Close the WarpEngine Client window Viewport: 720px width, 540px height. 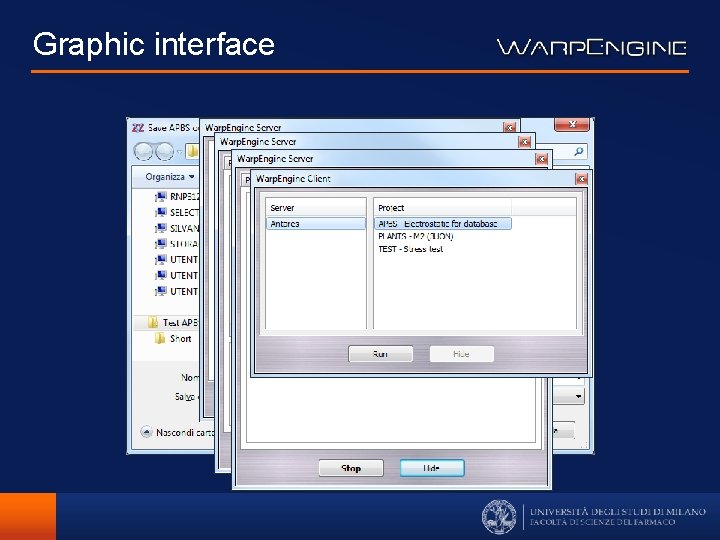[581, 179]
